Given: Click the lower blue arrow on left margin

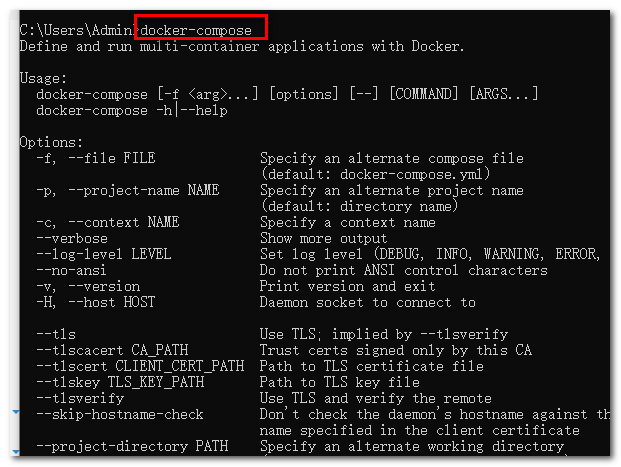Looking at the screenshot, I should pos(16,452).
